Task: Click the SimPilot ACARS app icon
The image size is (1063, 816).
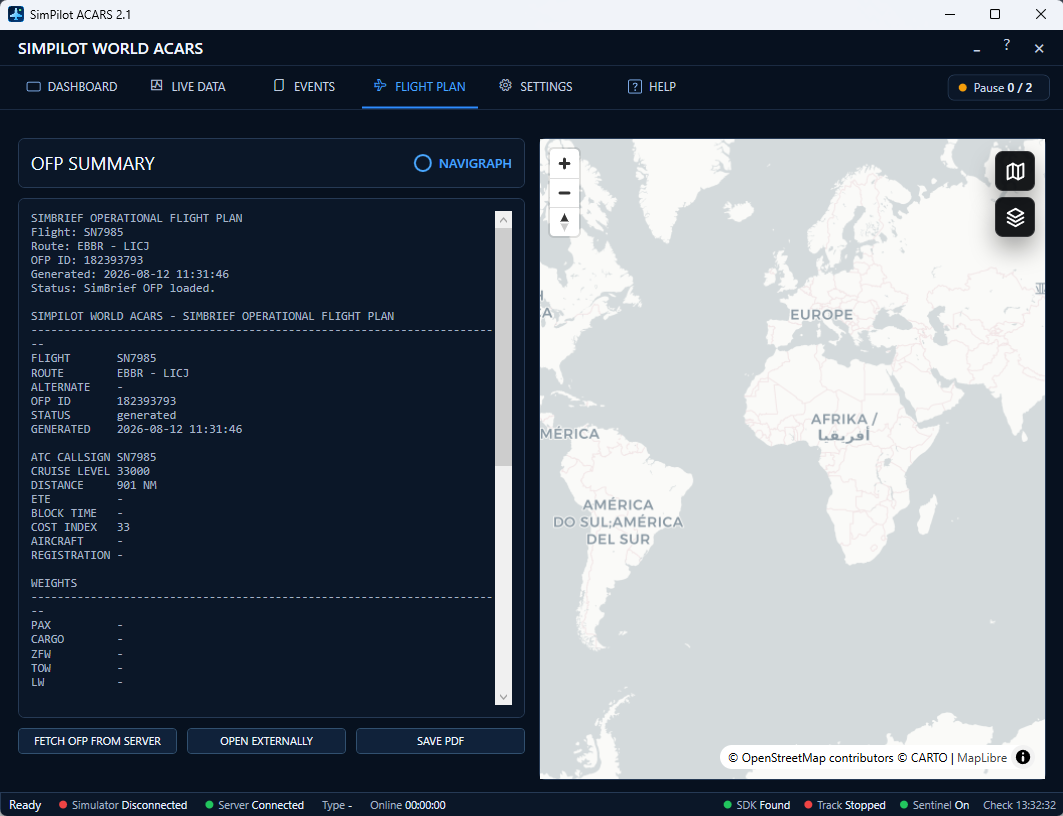Action: click(x=16, y=14)
